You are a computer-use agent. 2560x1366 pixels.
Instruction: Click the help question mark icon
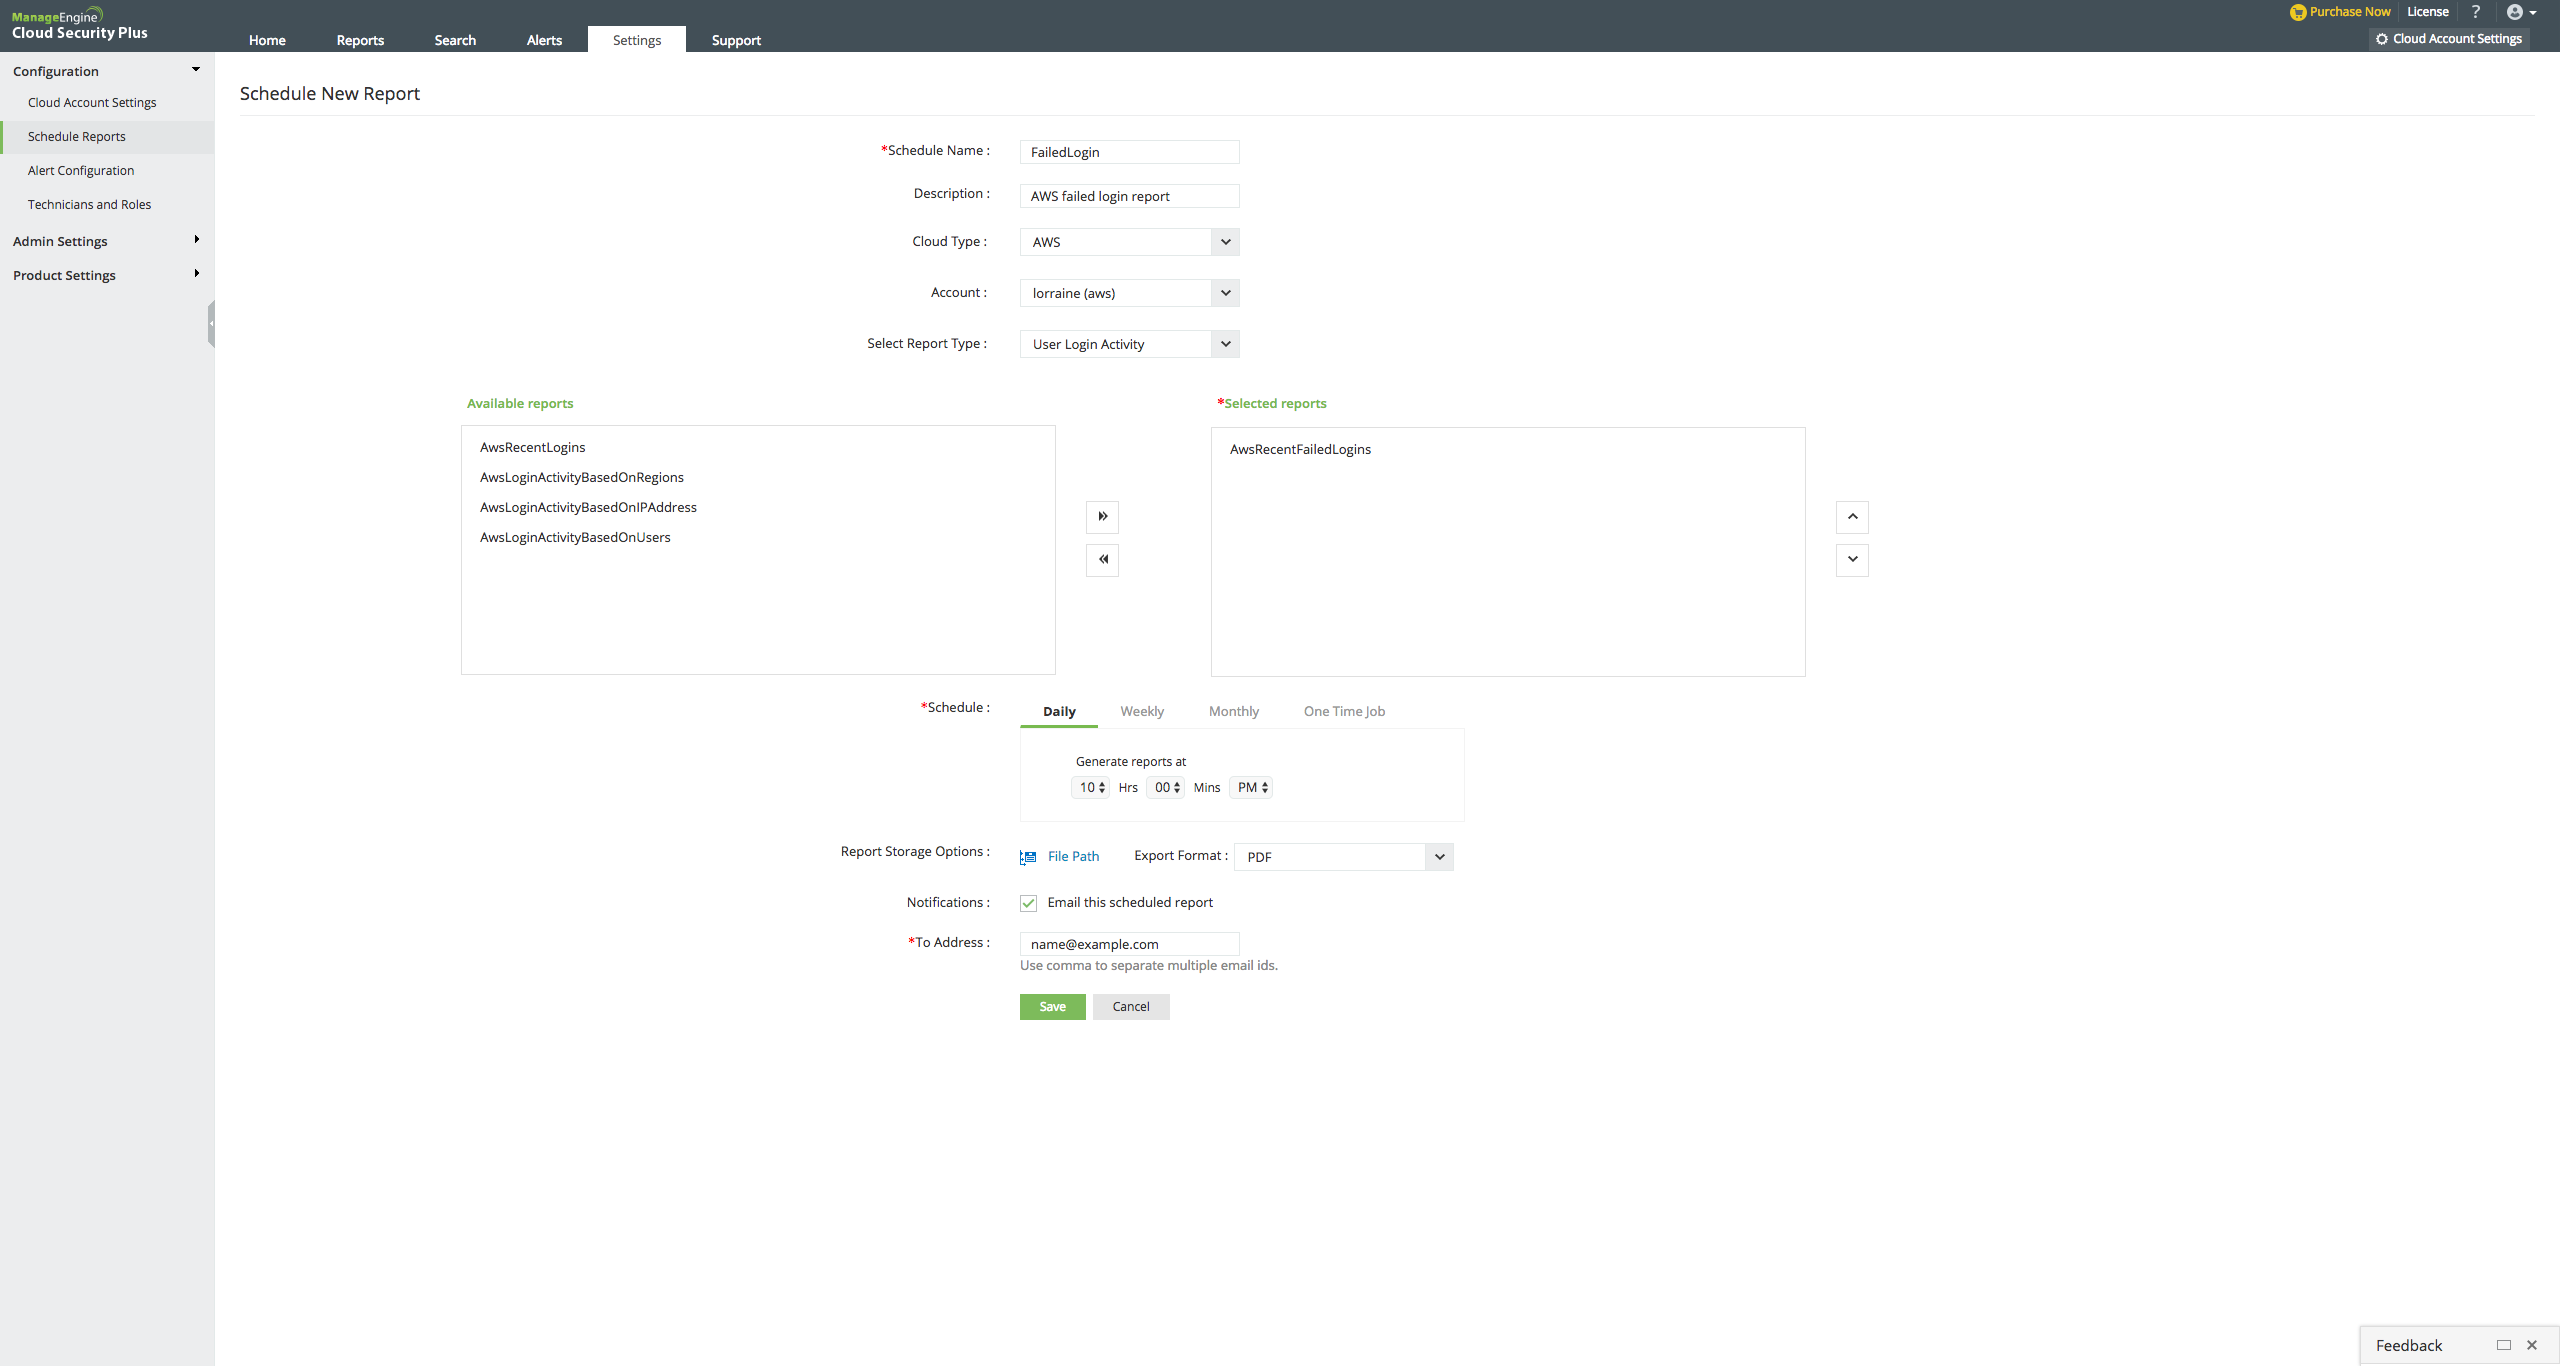click(2476, 12)
